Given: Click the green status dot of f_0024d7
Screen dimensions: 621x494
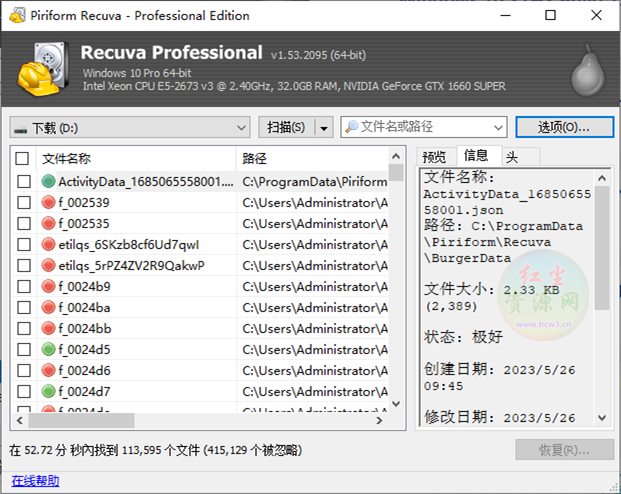Looking at the screenshot, I should coord(48,391).
